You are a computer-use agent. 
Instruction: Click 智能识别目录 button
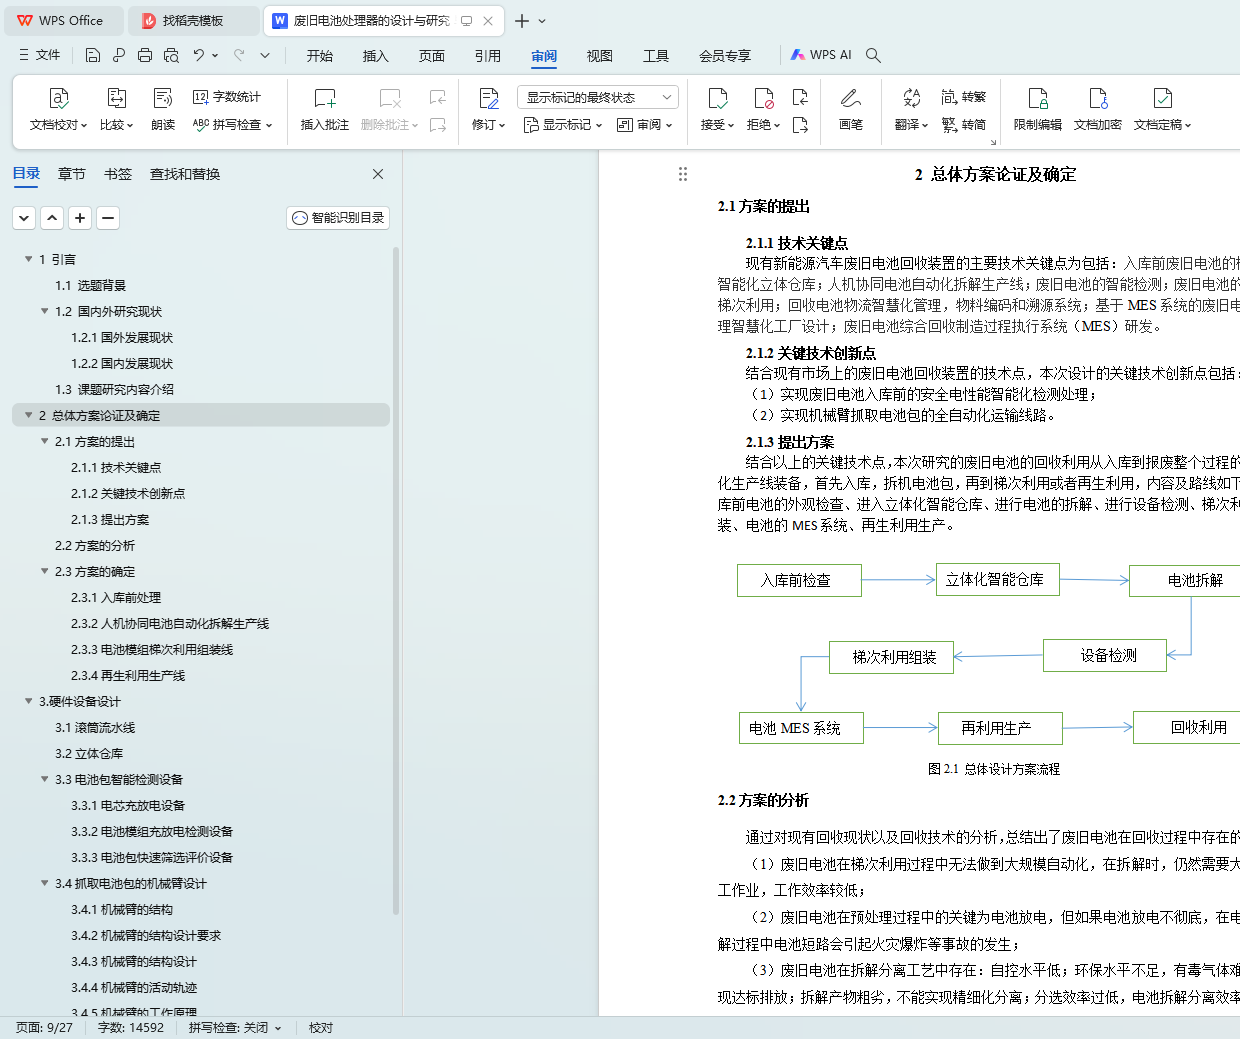pos(338,217)
